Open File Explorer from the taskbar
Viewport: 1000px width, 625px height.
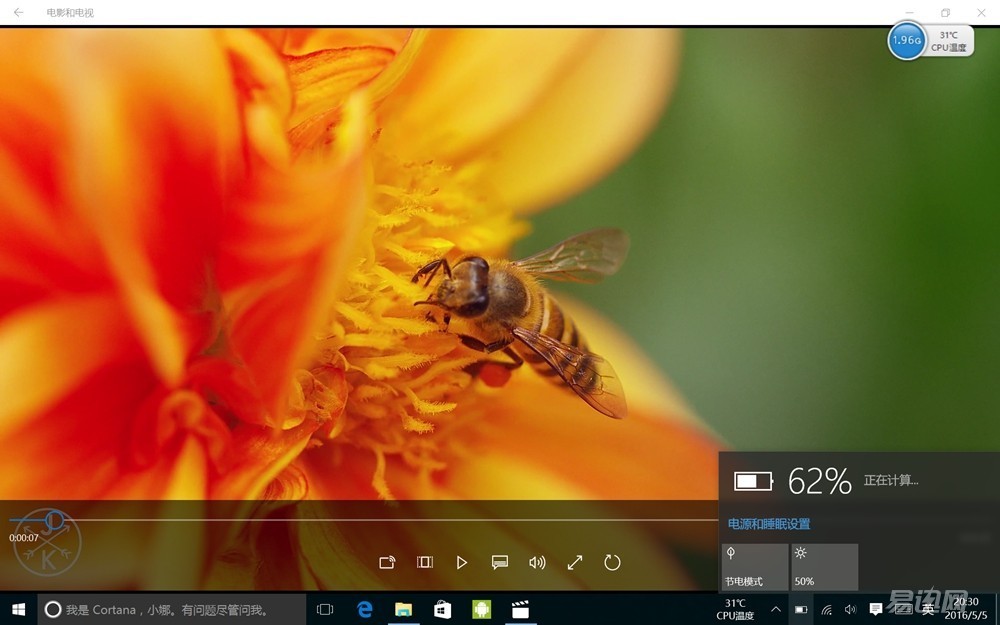(x=403, y=610)
